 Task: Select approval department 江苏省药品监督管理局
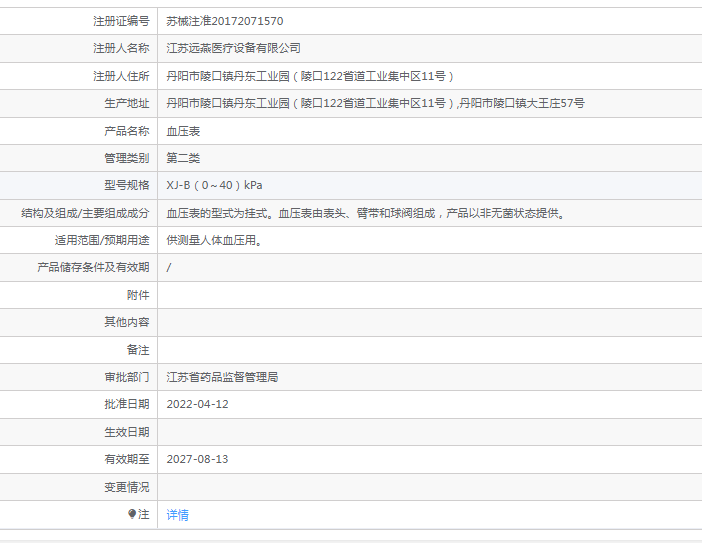[x=222, y=377]
